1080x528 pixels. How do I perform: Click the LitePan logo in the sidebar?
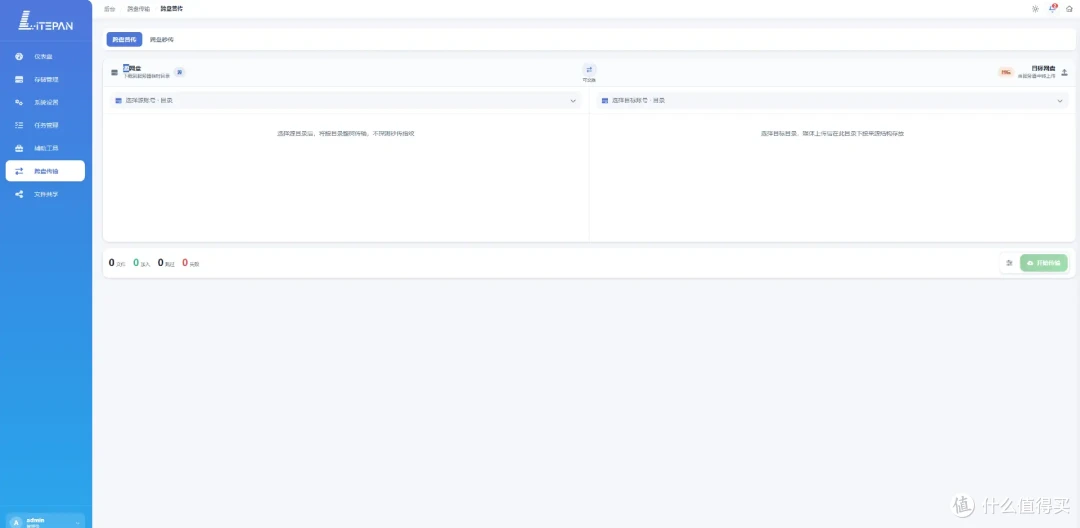pos(45,21)
